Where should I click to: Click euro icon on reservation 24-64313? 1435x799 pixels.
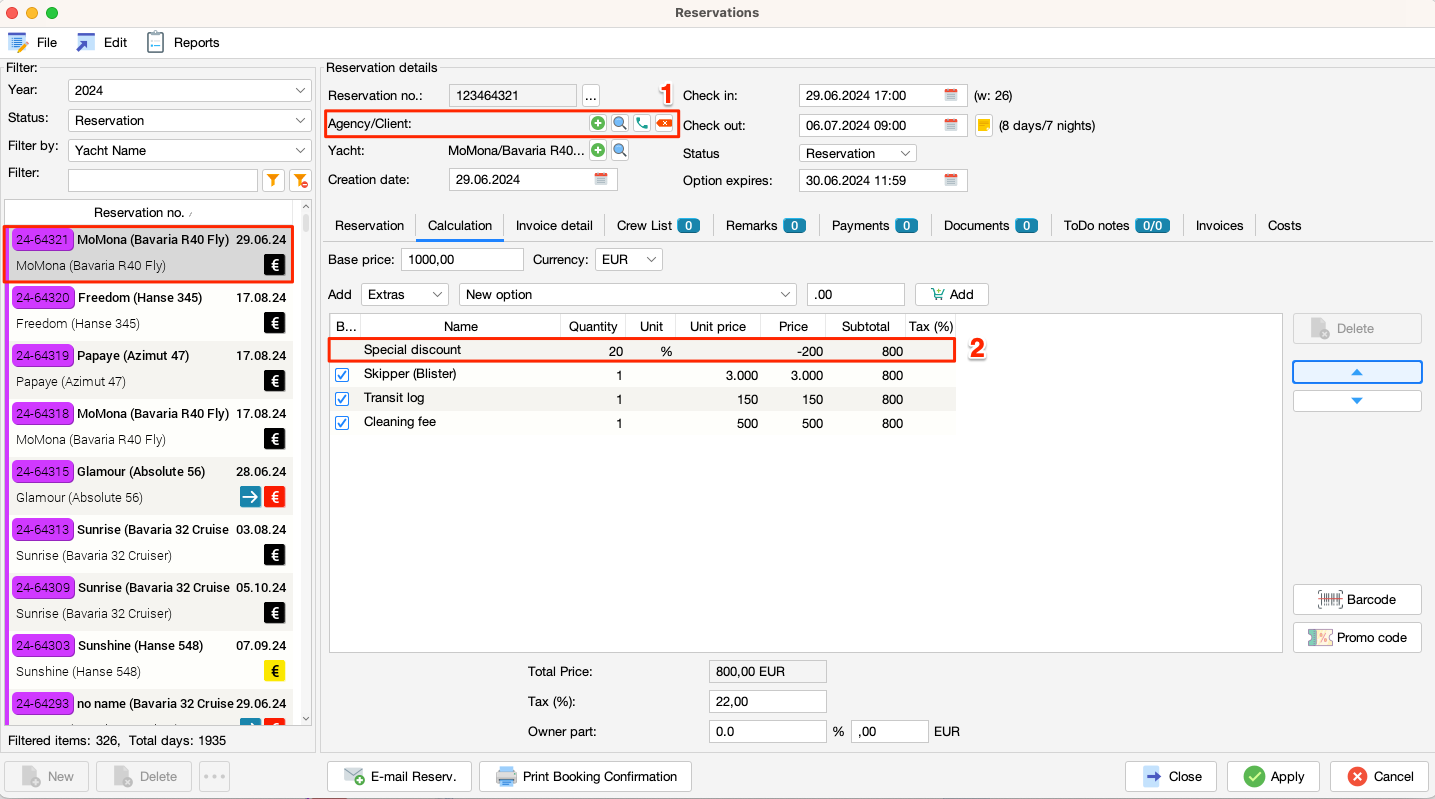click(x=275, y=555)
